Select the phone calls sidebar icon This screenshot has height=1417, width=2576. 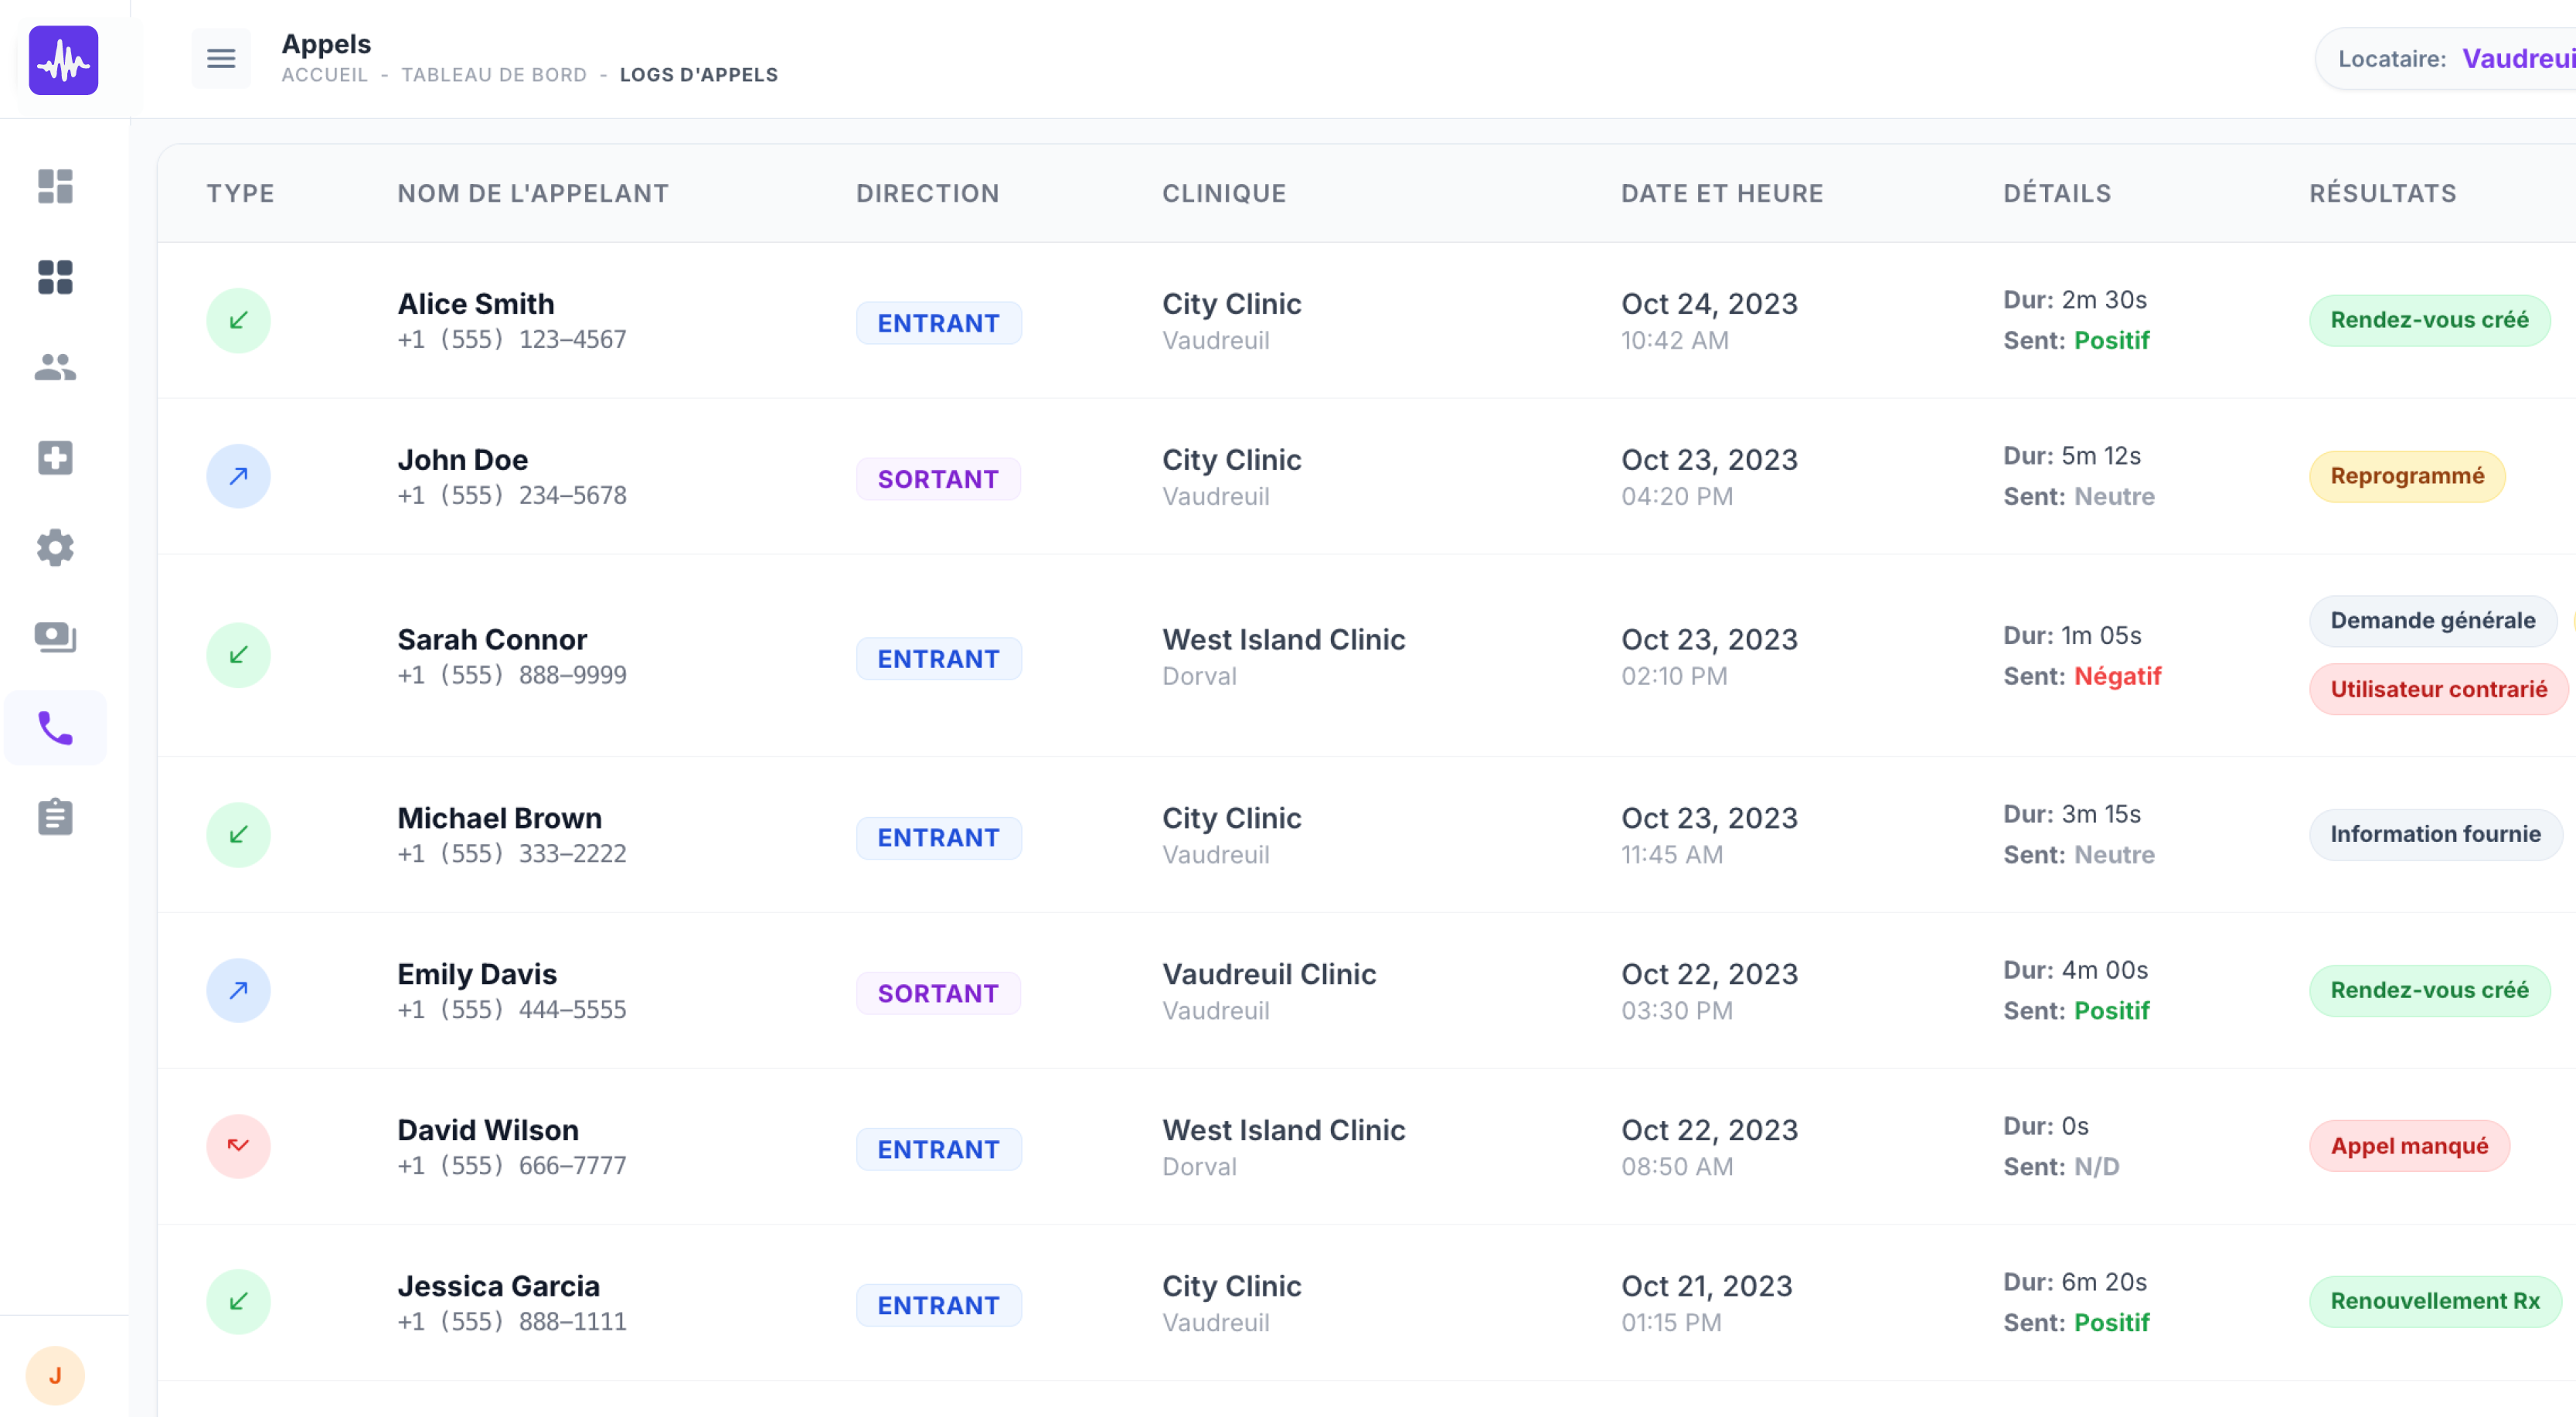tap(55, 728)
